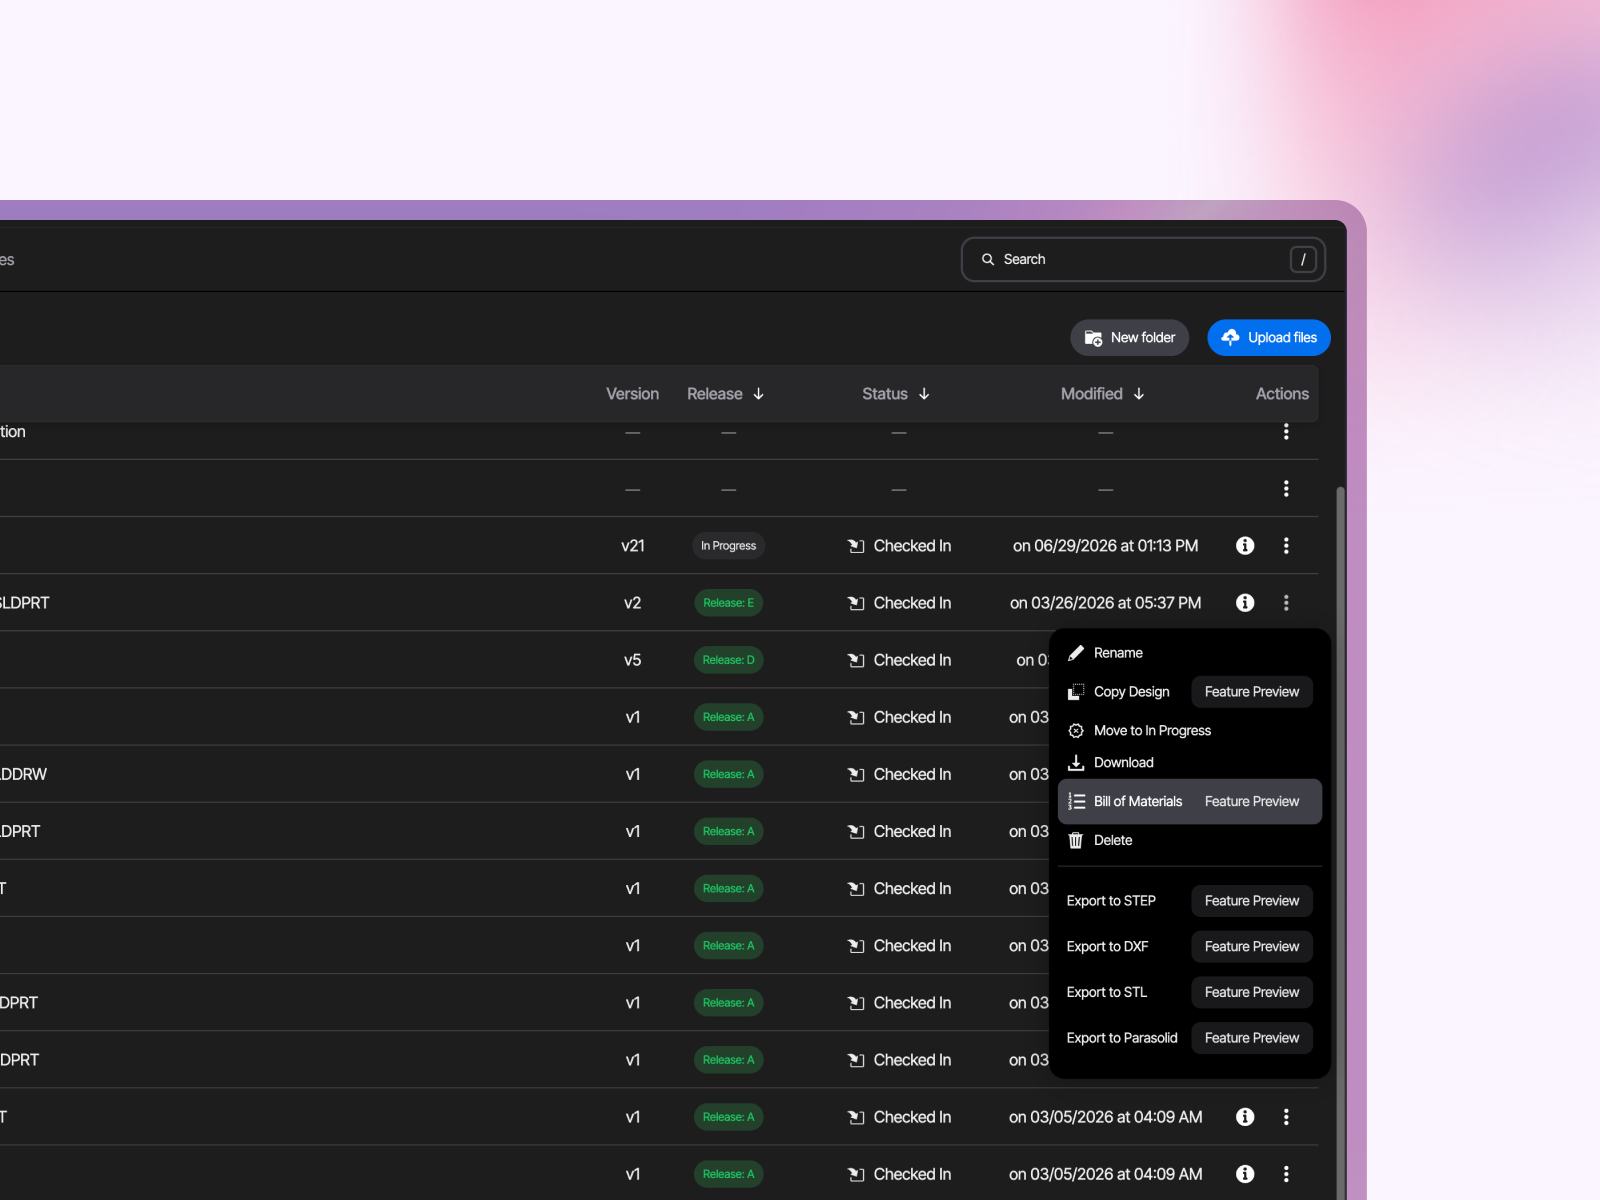Viewport: 1600px width, 1200px height.
Task: Create a New folder
Action: pyautogui.click(x=1130, y=338)
